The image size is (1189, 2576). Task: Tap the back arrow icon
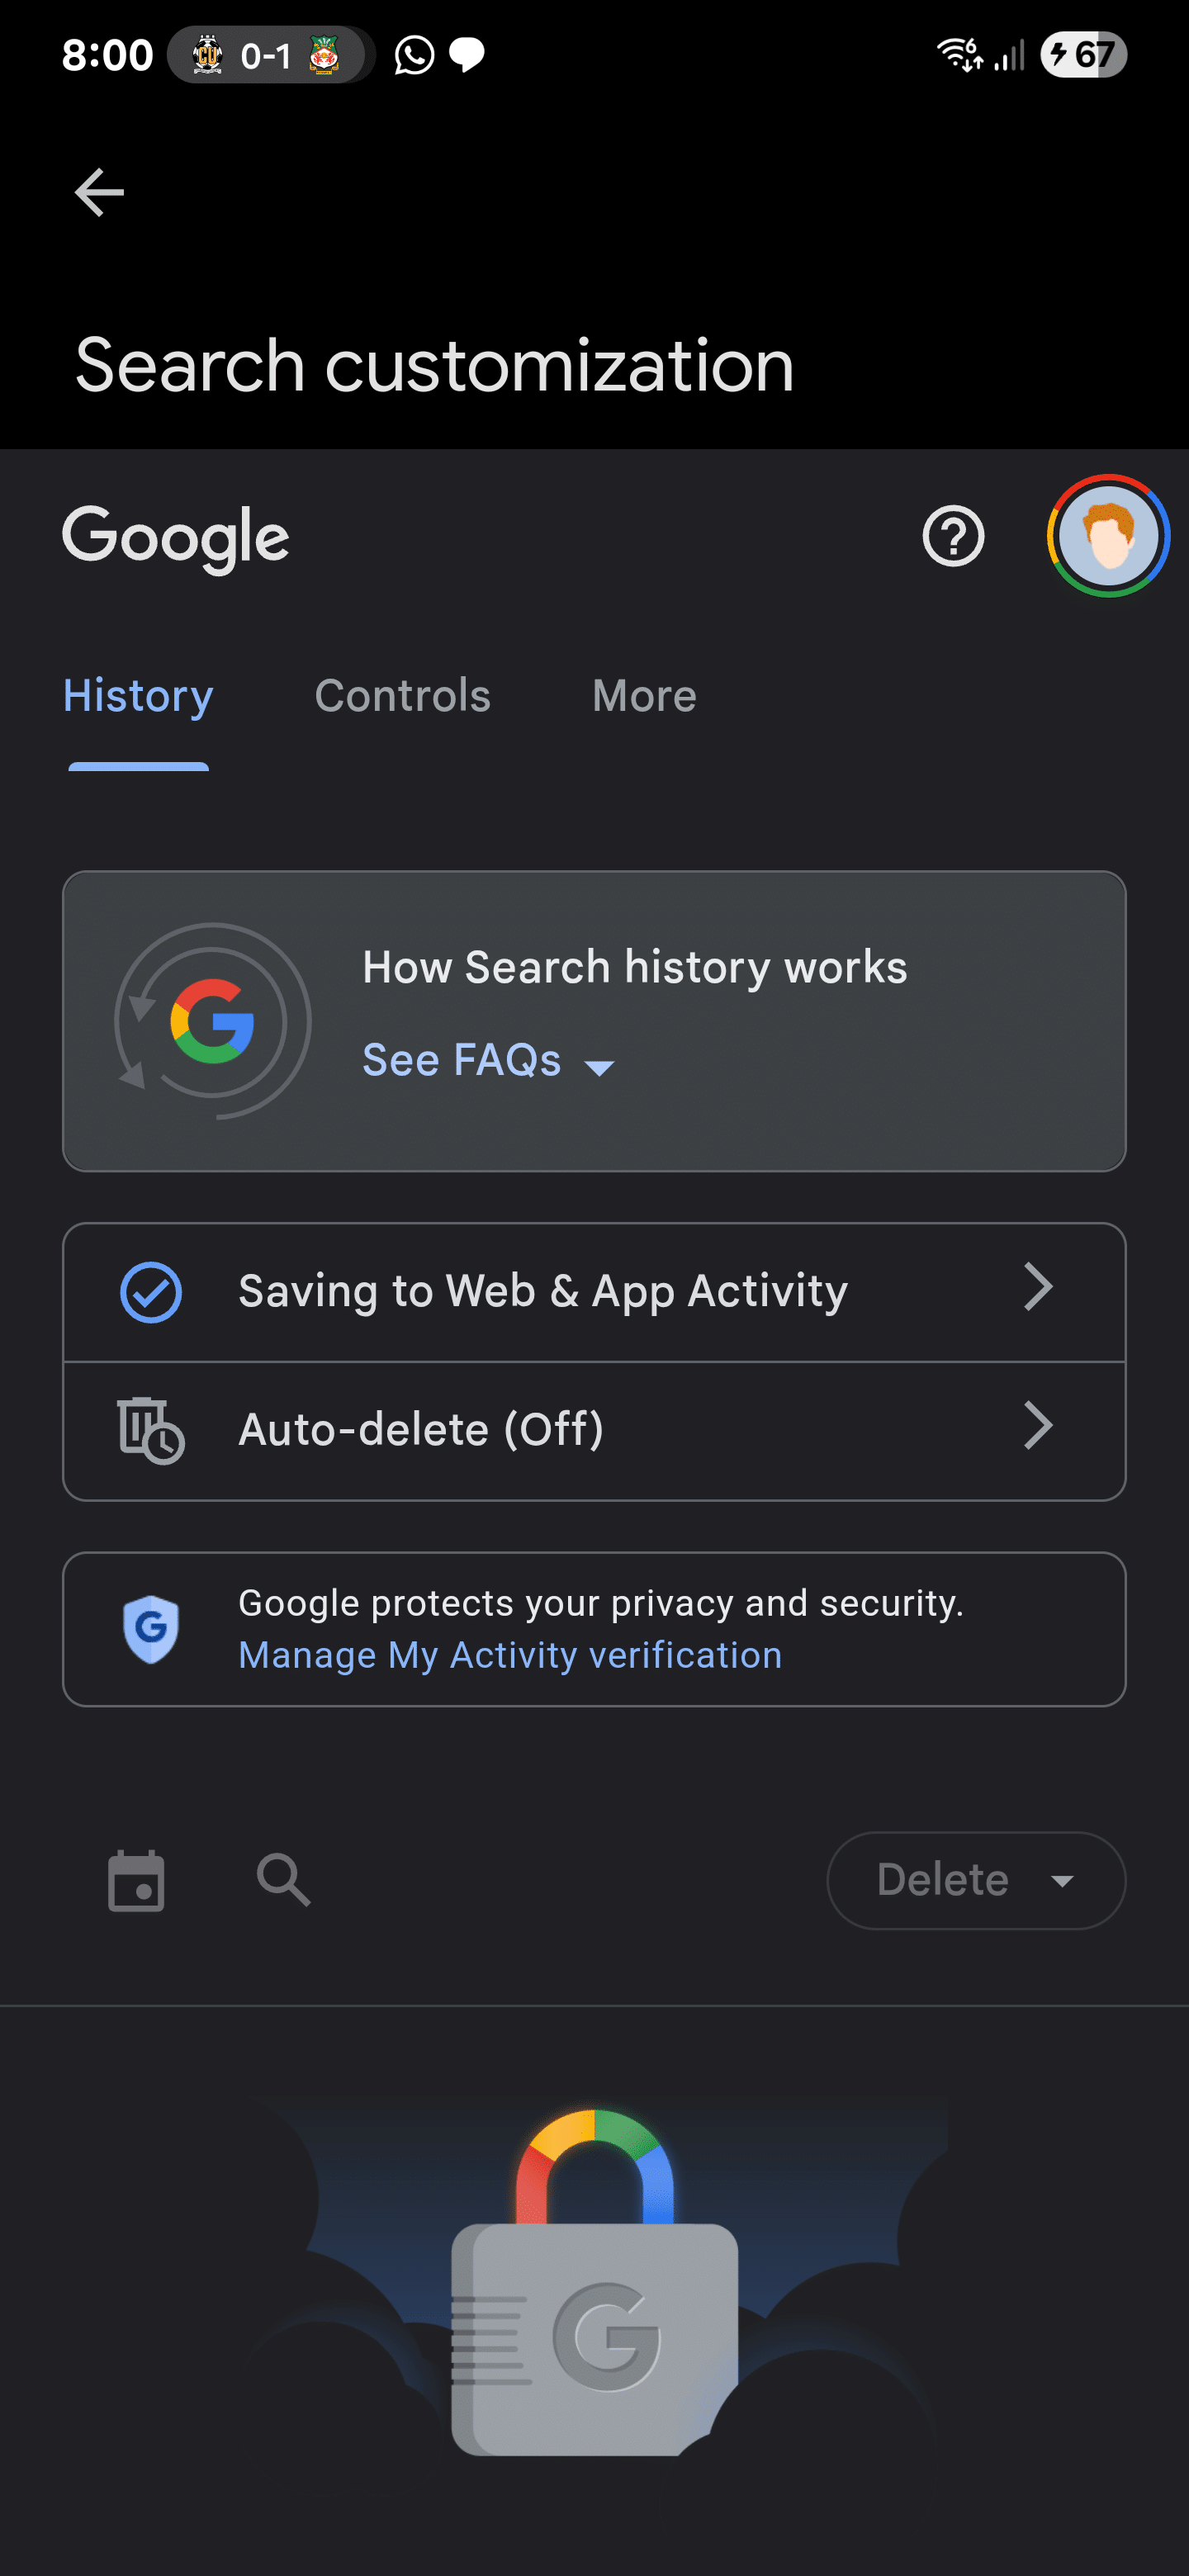[99, 192]
